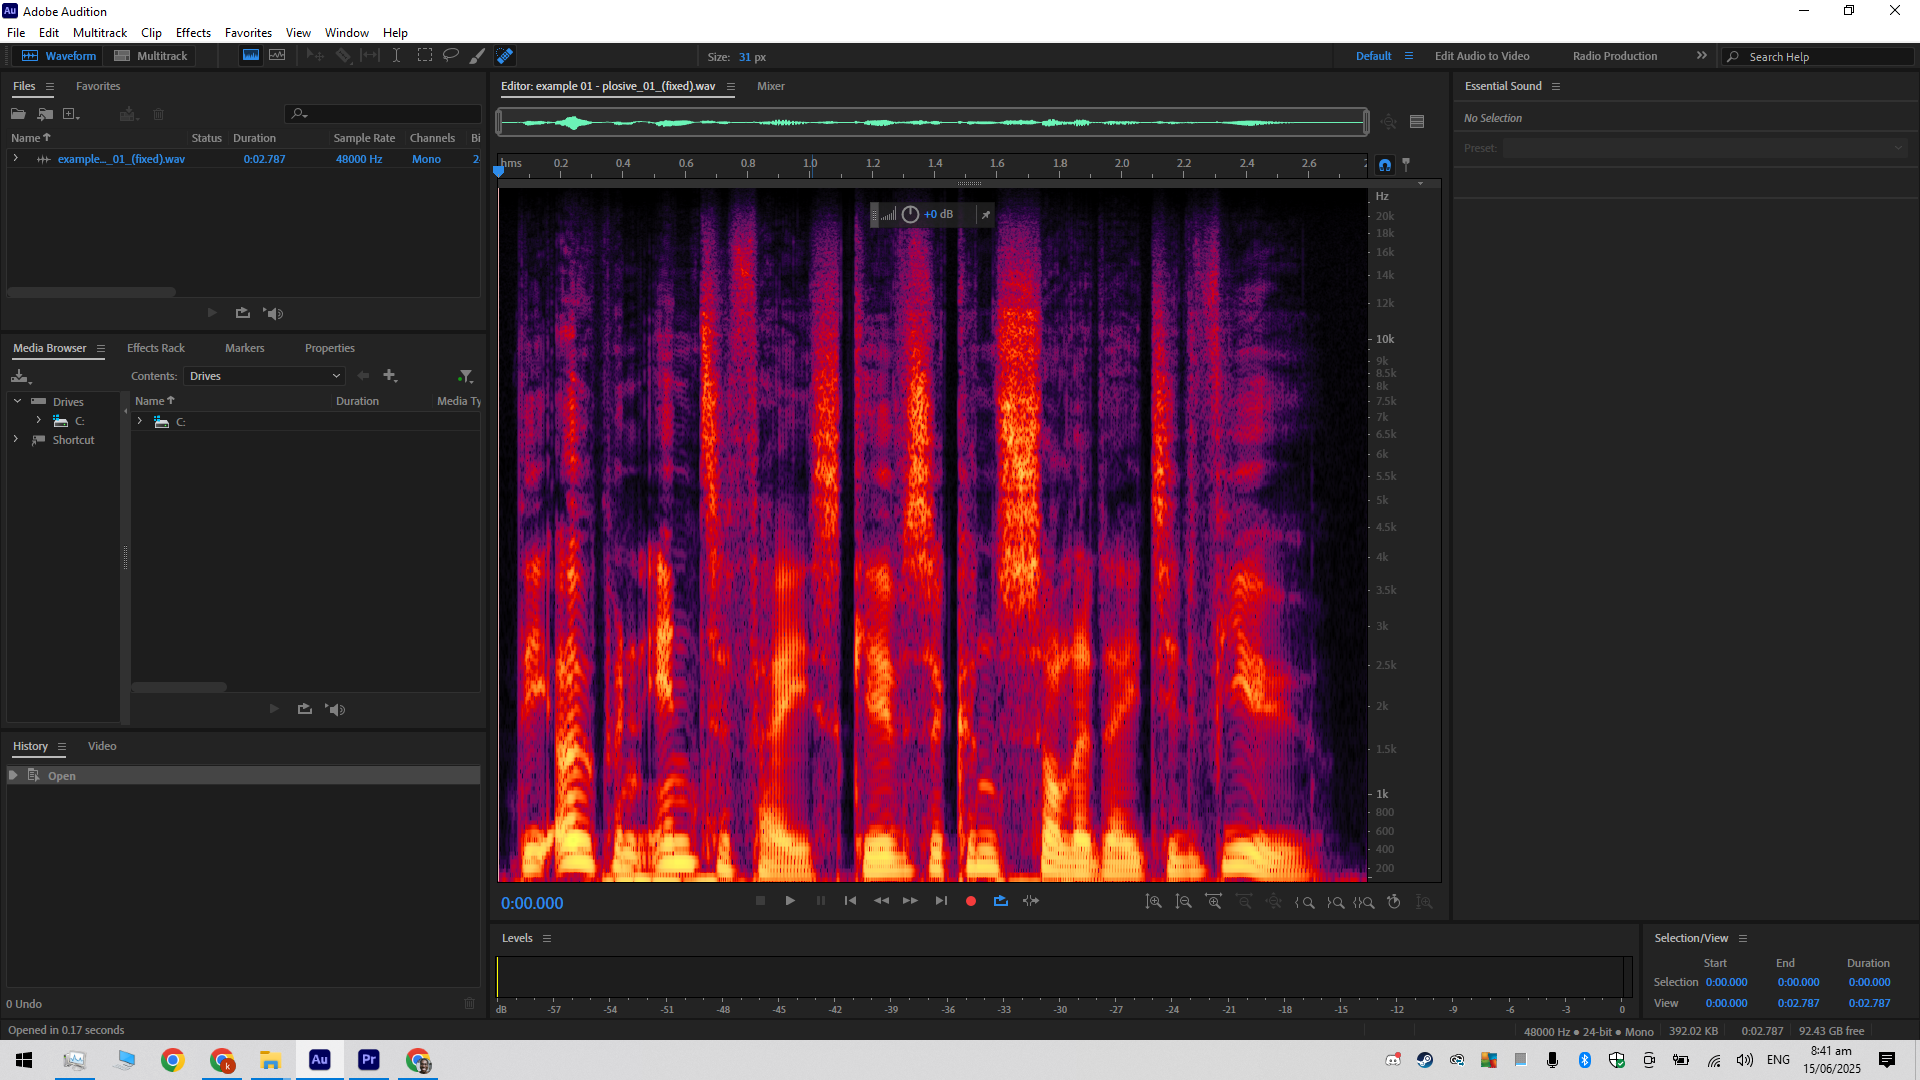Viewport: 1920px width, 1080px height.
Task: Click the Media Browser import download icon
Action: pos(20,376)
